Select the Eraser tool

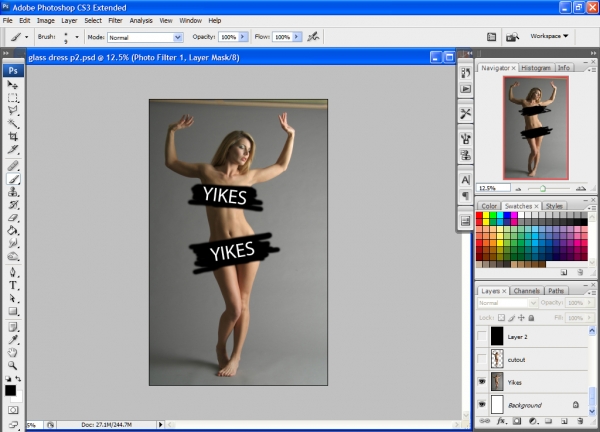click(13, 218)
